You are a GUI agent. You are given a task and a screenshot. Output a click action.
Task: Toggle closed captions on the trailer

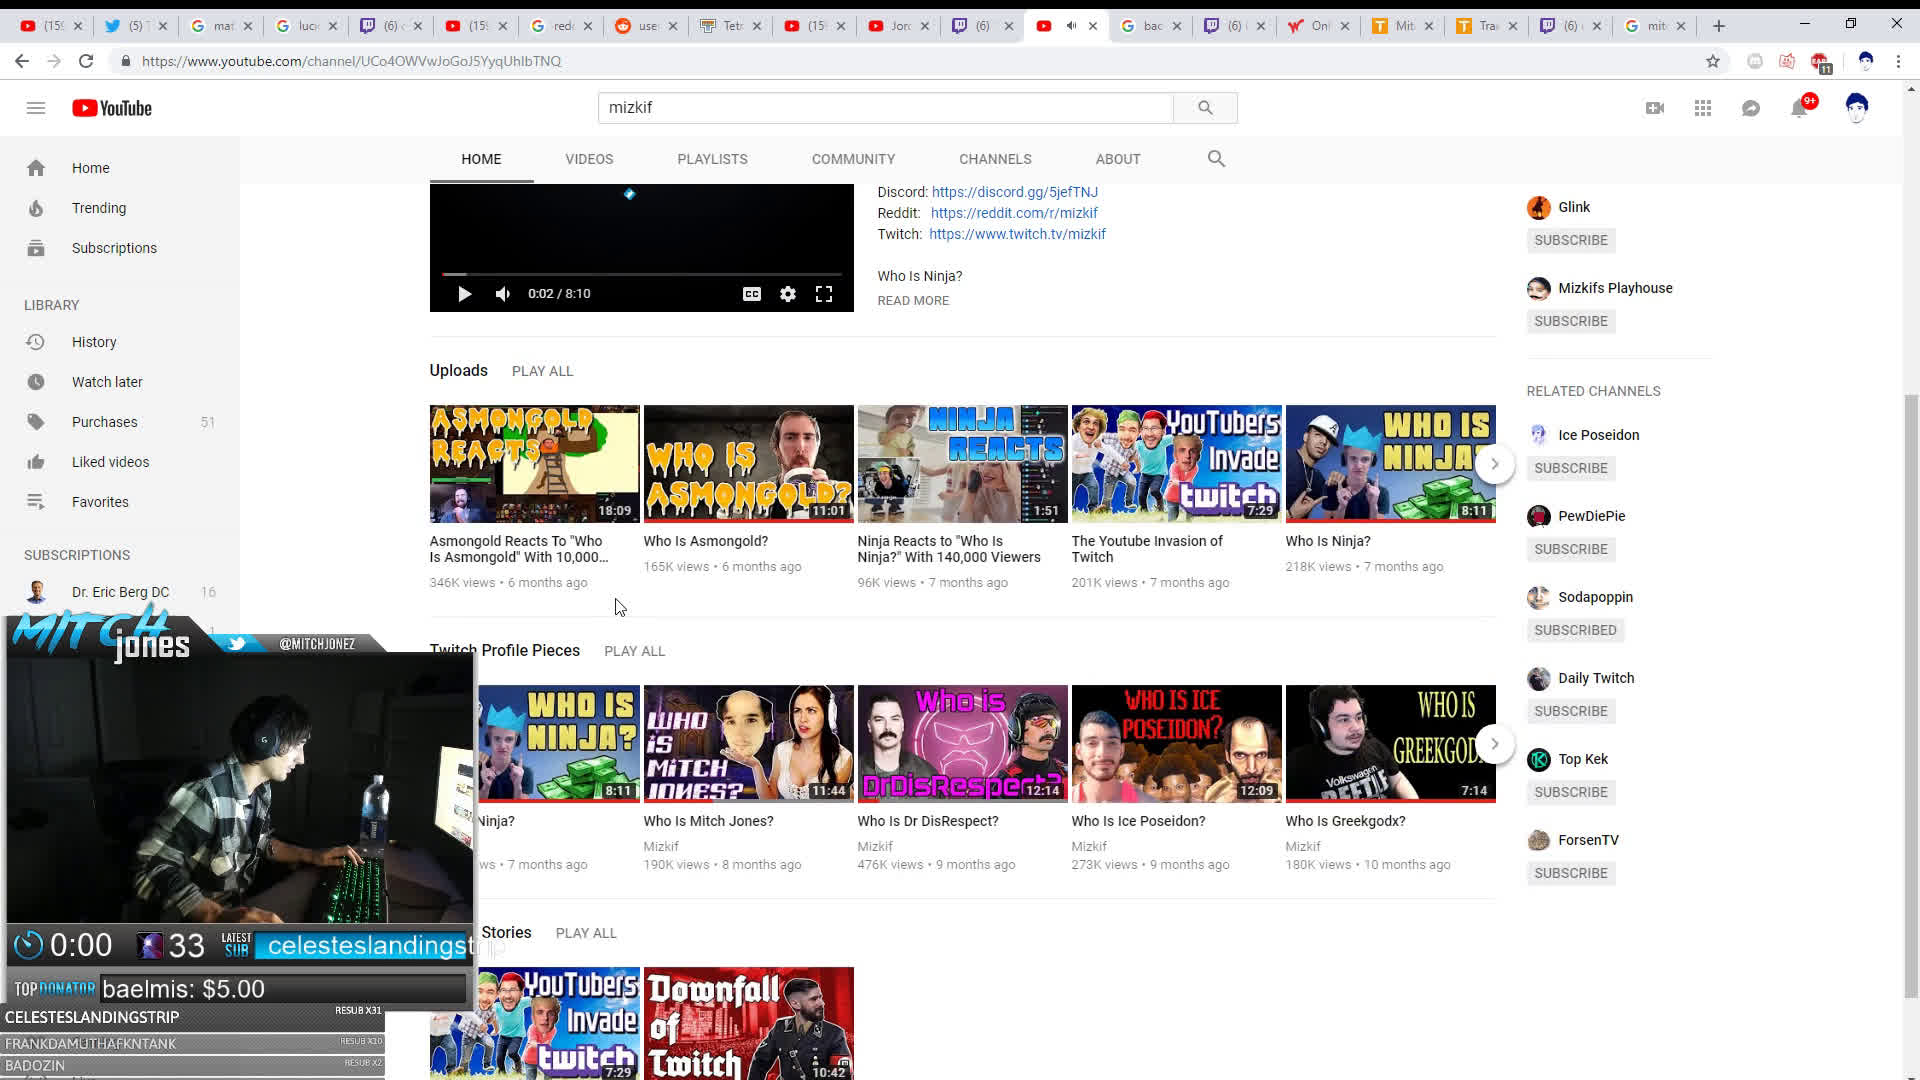tap(752, 294)
